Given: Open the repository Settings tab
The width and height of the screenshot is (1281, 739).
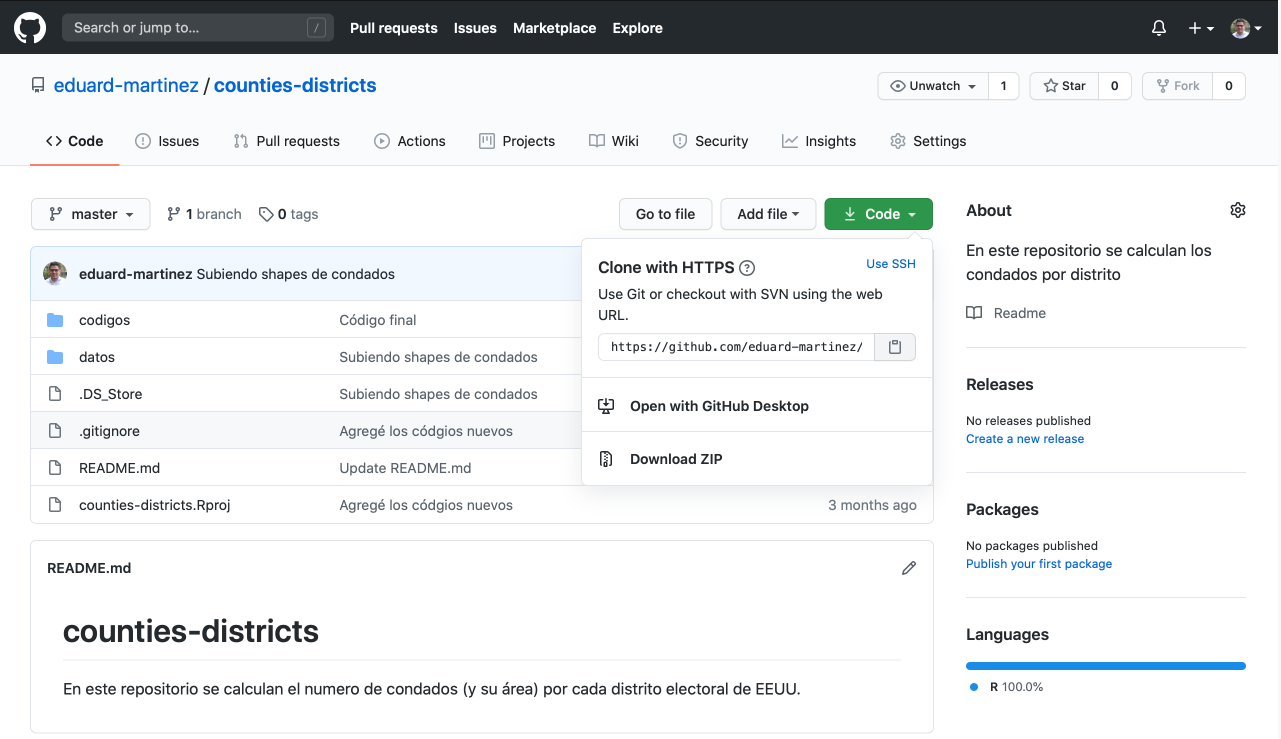Looking at the screenshot, I should pos(928,141).
